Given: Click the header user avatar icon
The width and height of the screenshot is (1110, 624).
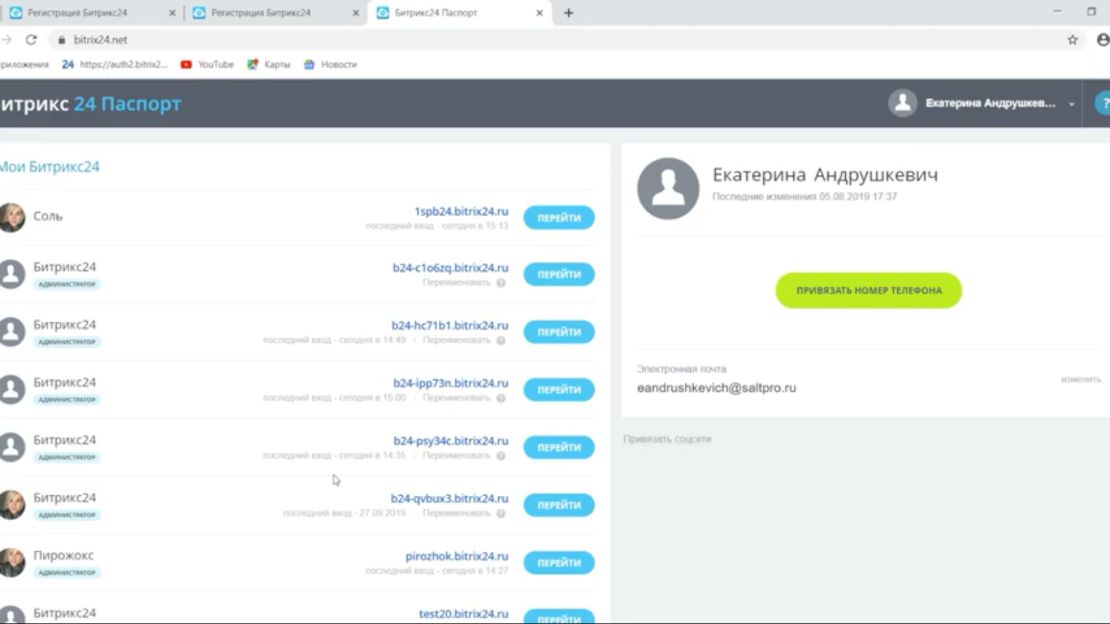Looking at the screenshot, I should click(903, 103).
